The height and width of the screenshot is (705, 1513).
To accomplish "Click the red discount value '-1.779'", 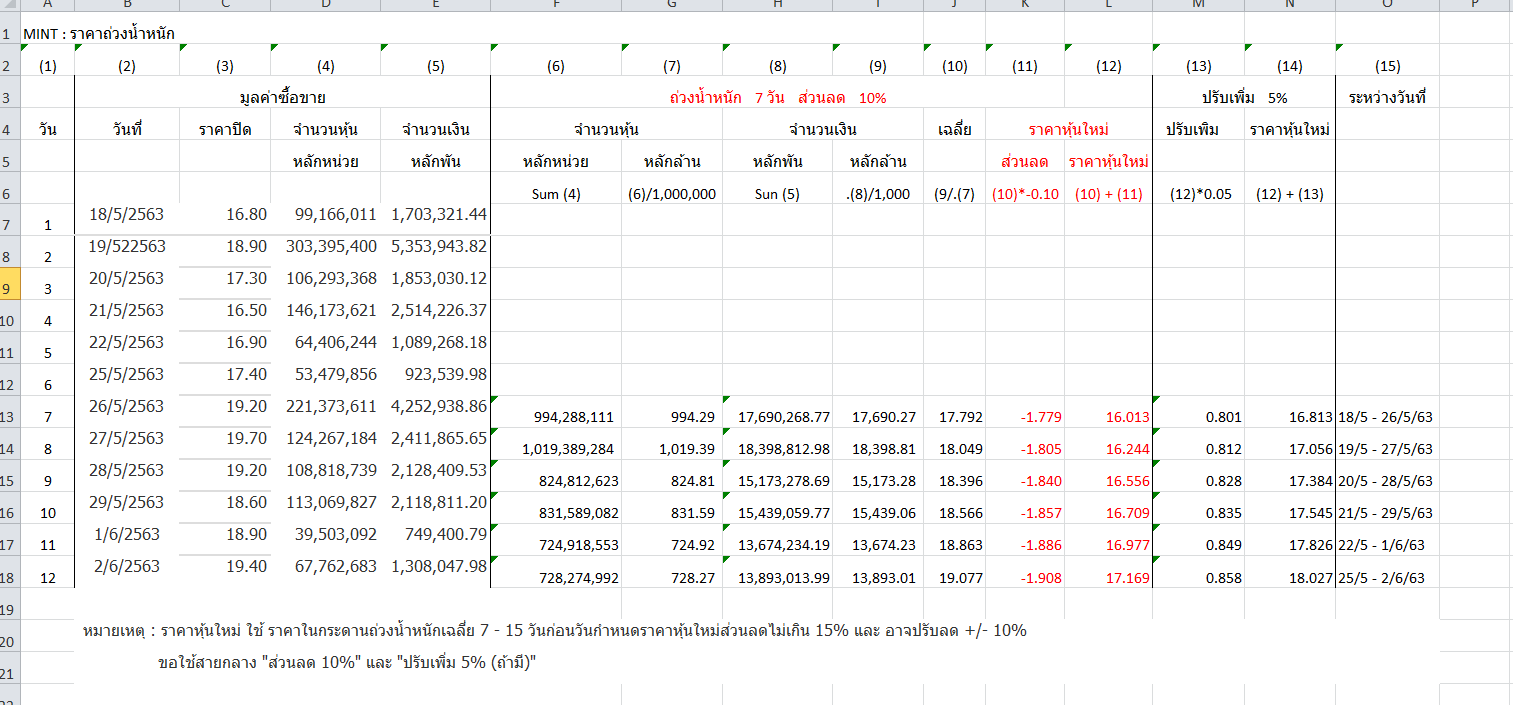I will tap(1041, 418).
